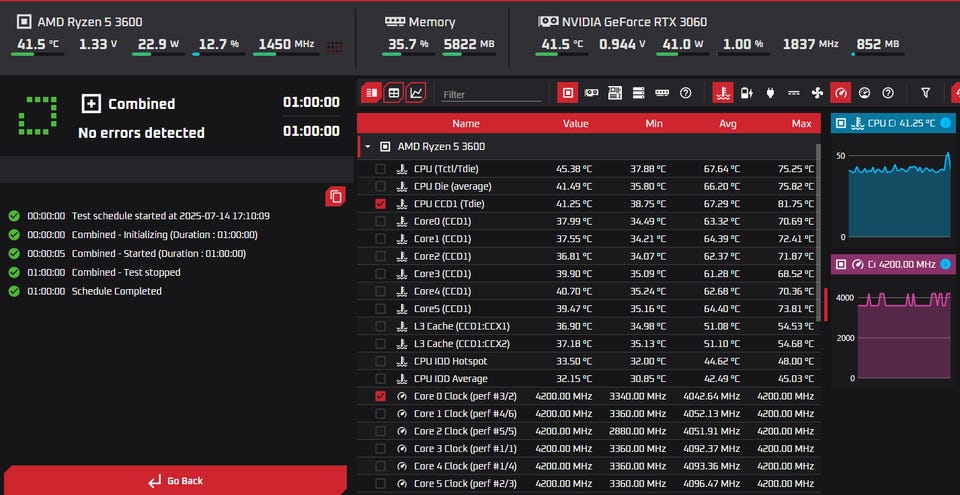Uncheck the CPU CCD1 (Tdie) checkbox
The image size is (960, 495).
[380, 203]
